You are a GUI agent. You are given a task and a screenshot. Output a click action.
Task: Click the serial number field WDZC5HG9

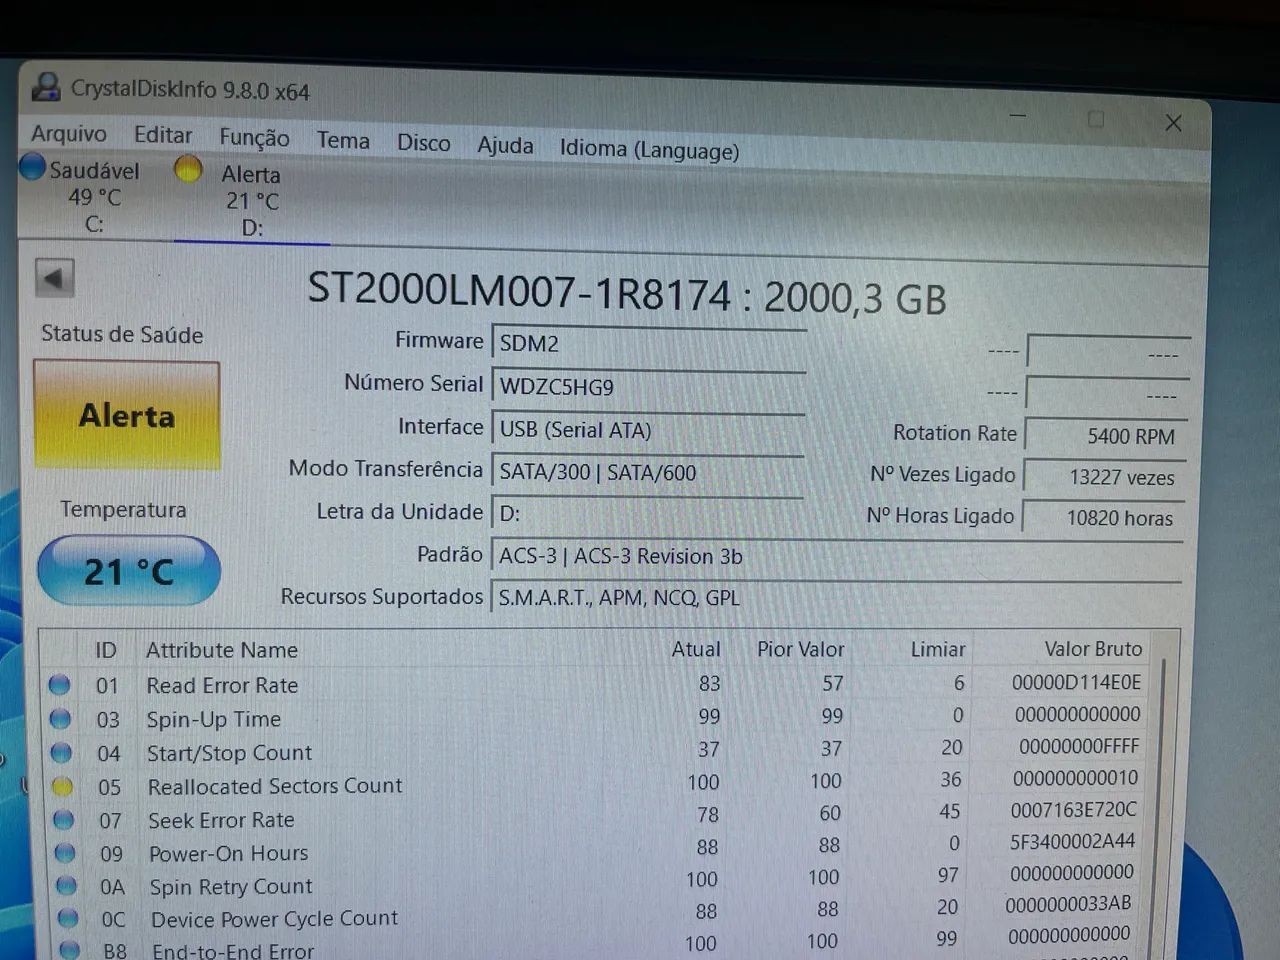pyautogui.click(x=648, y=386)
